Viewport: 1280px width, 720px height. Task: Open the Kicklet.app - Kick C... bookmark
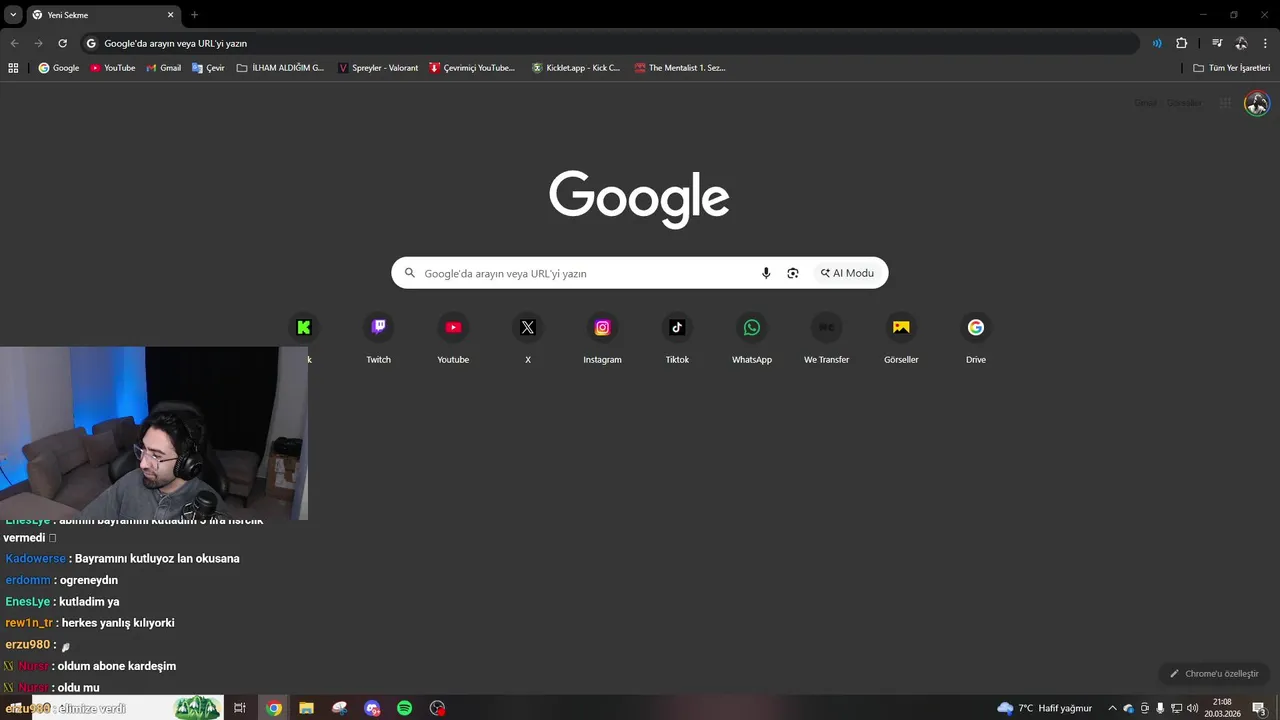coord(576,68)
